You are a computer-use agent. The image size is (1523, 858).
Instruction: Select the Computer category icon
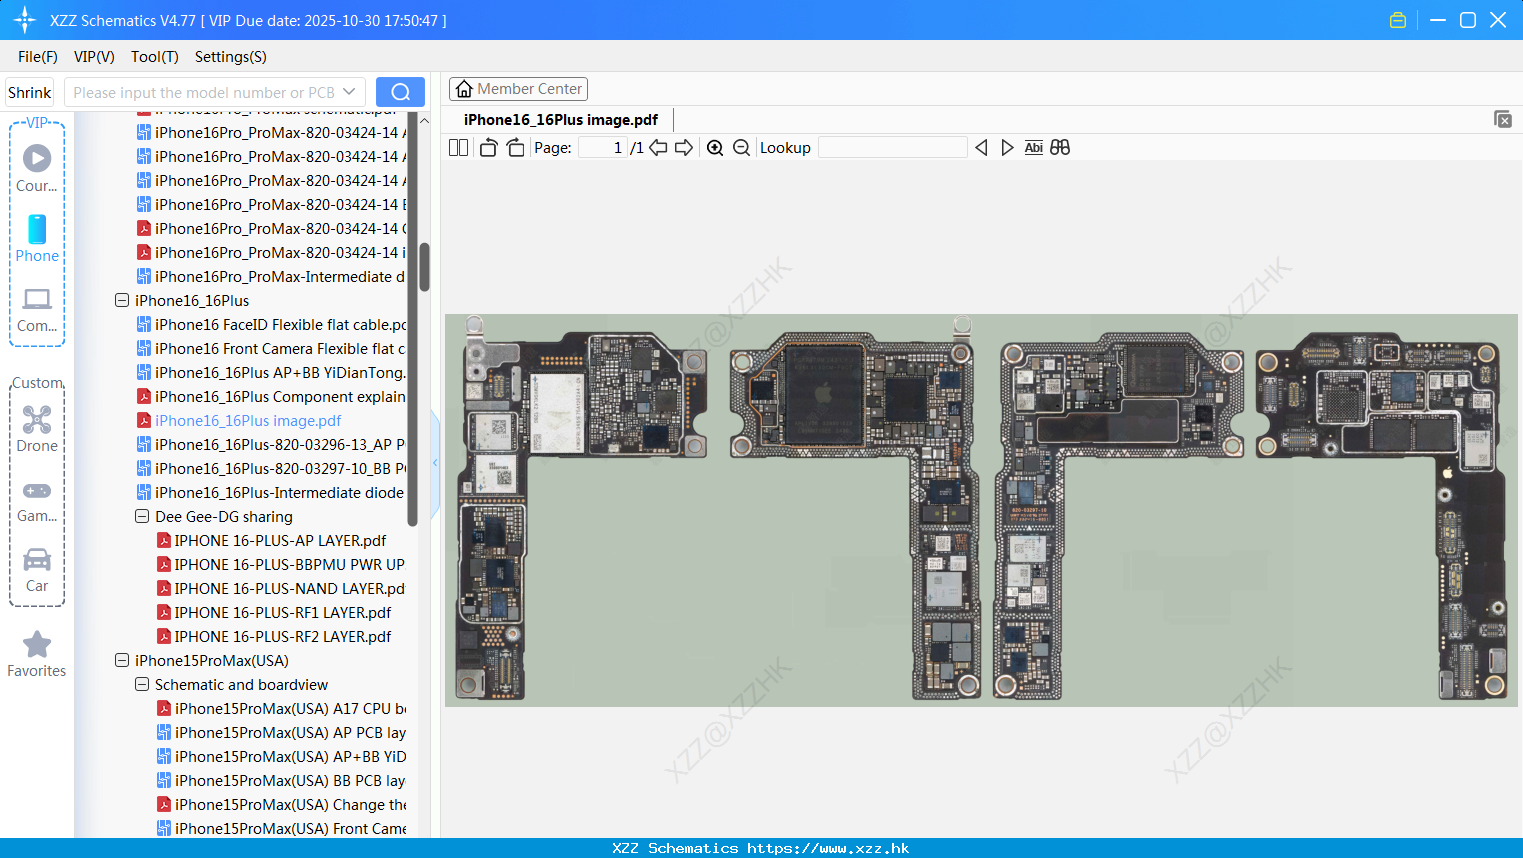(x=37, y=309)
